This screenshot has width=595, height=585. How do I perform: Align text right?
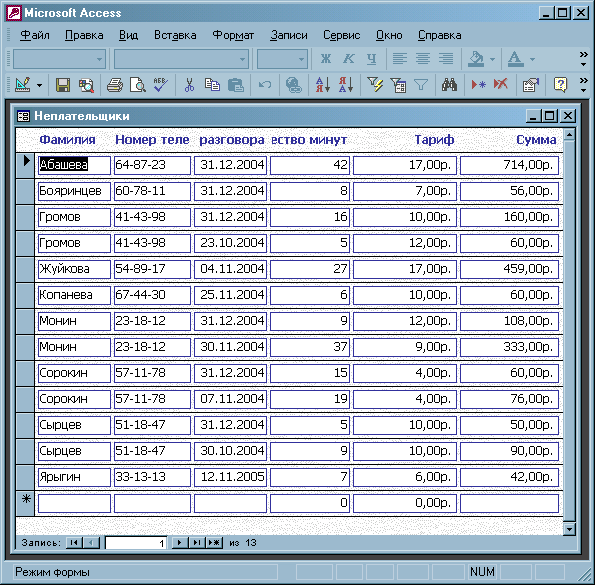point(446,59)
